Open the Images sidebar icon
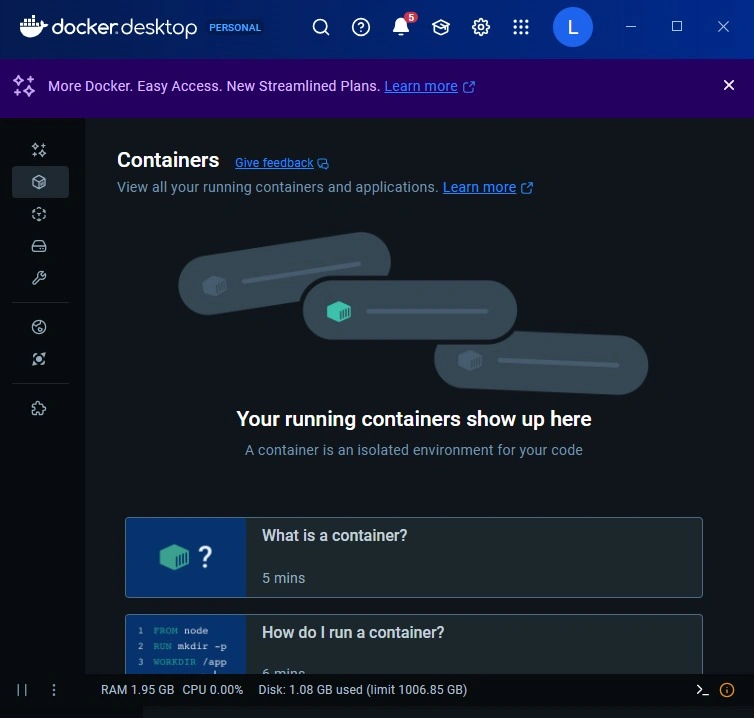754x718 pixels. coord(39,214)
